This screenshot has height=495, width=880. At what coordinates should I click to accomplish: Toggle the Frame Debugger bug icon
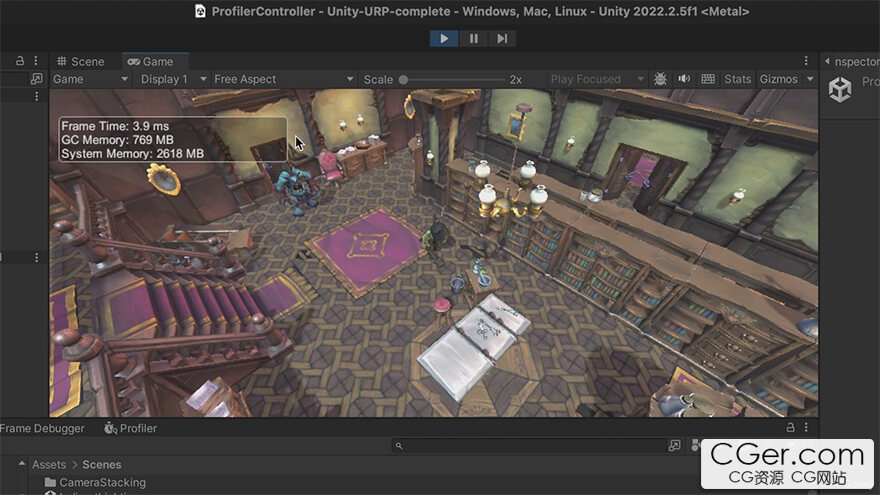tap(660, 79)
